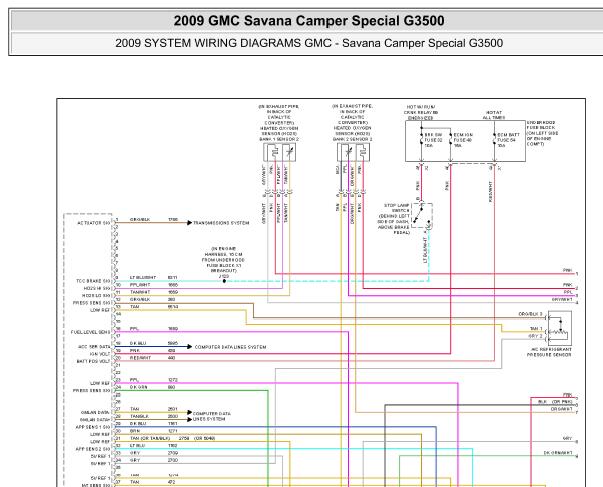Click the stop lamp switch contact symbol
Image resolution: width=603 pixels, height=487 pixels.
tap(422, 216)
